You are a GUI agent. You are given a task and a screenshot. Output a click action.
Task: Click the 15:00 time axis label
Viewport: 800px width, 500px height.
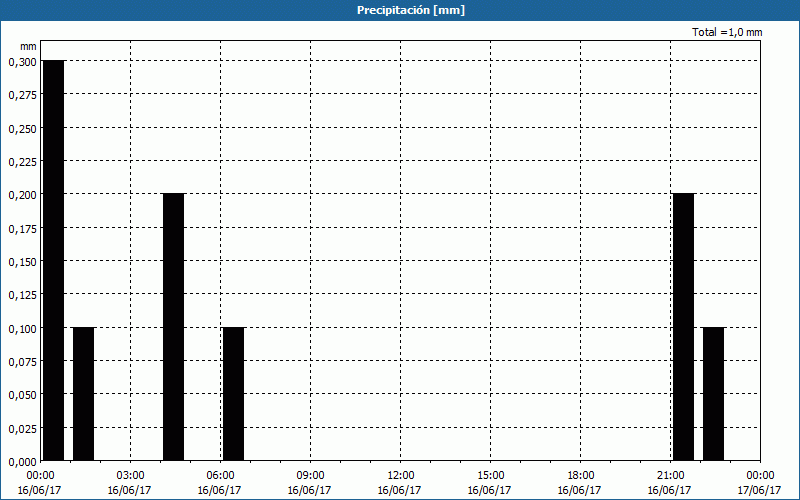point(490,476)
